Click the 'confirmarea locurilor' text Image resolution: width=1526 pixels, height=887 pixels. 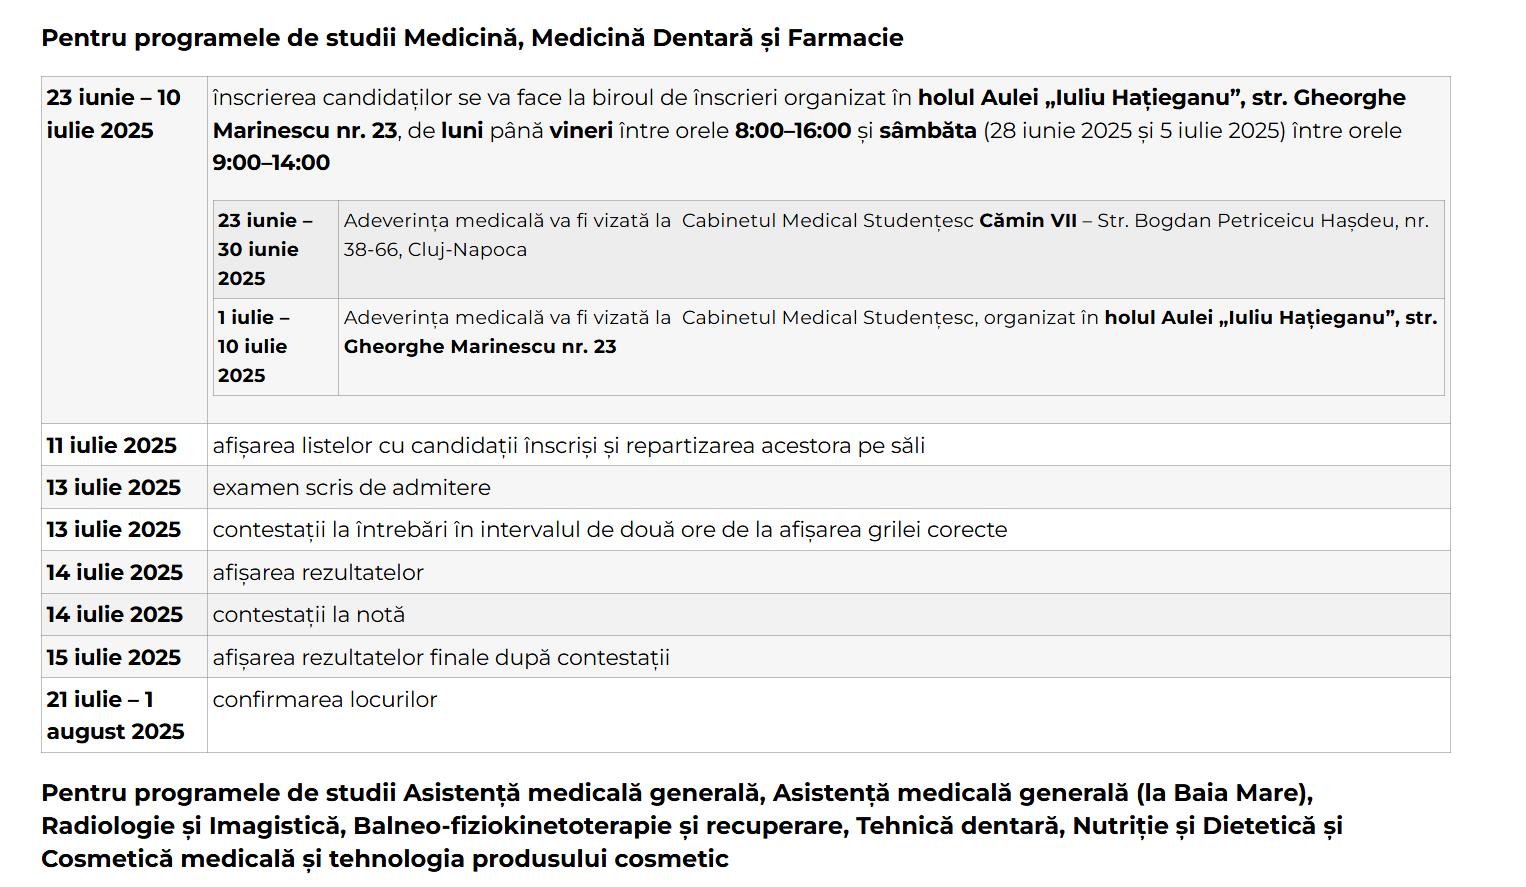(324, 700)
